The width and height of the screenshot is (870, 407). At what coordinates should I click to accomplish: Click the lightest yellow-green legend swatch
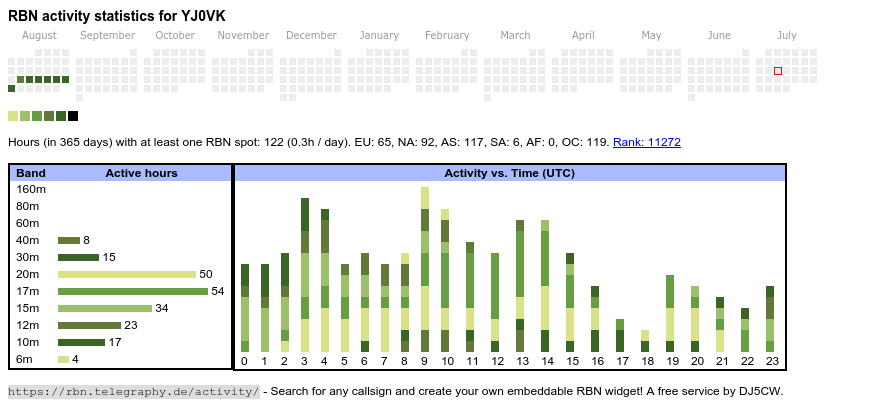click(x=13, y=116)
